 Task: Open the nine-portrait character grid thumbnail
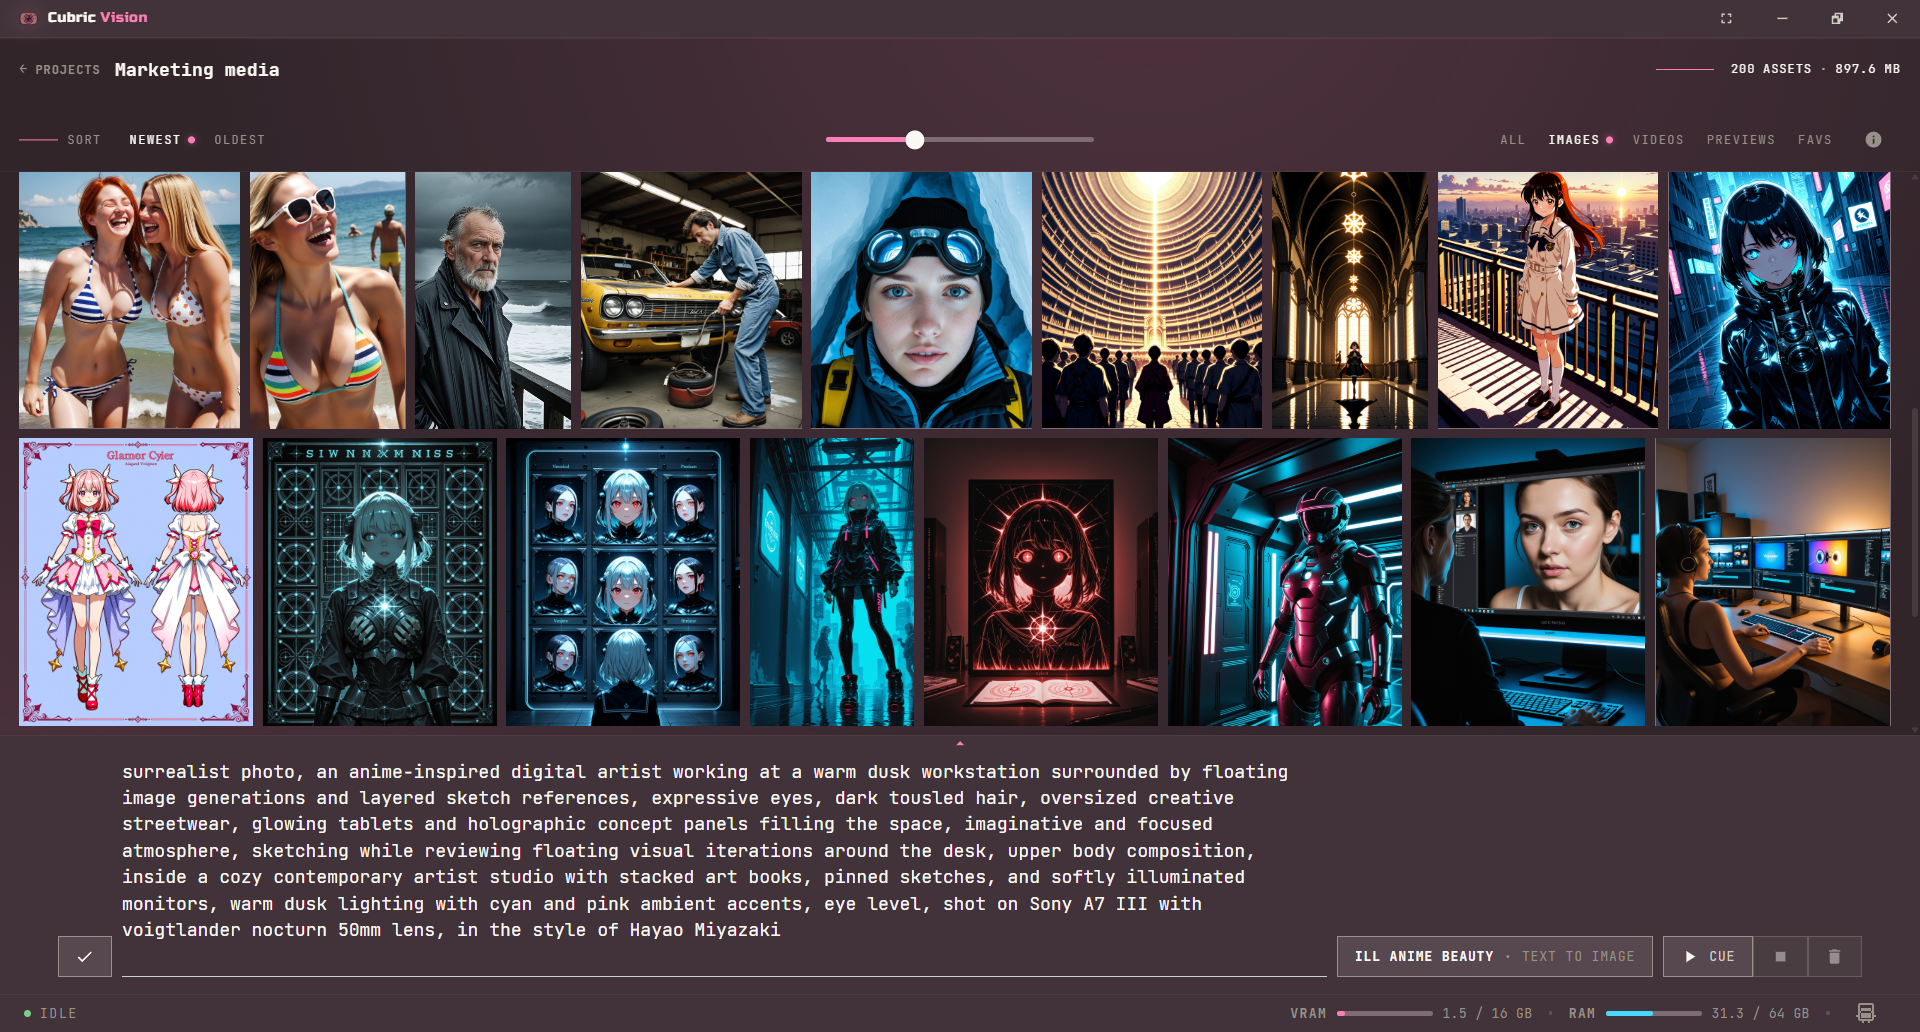coord(623,582)
